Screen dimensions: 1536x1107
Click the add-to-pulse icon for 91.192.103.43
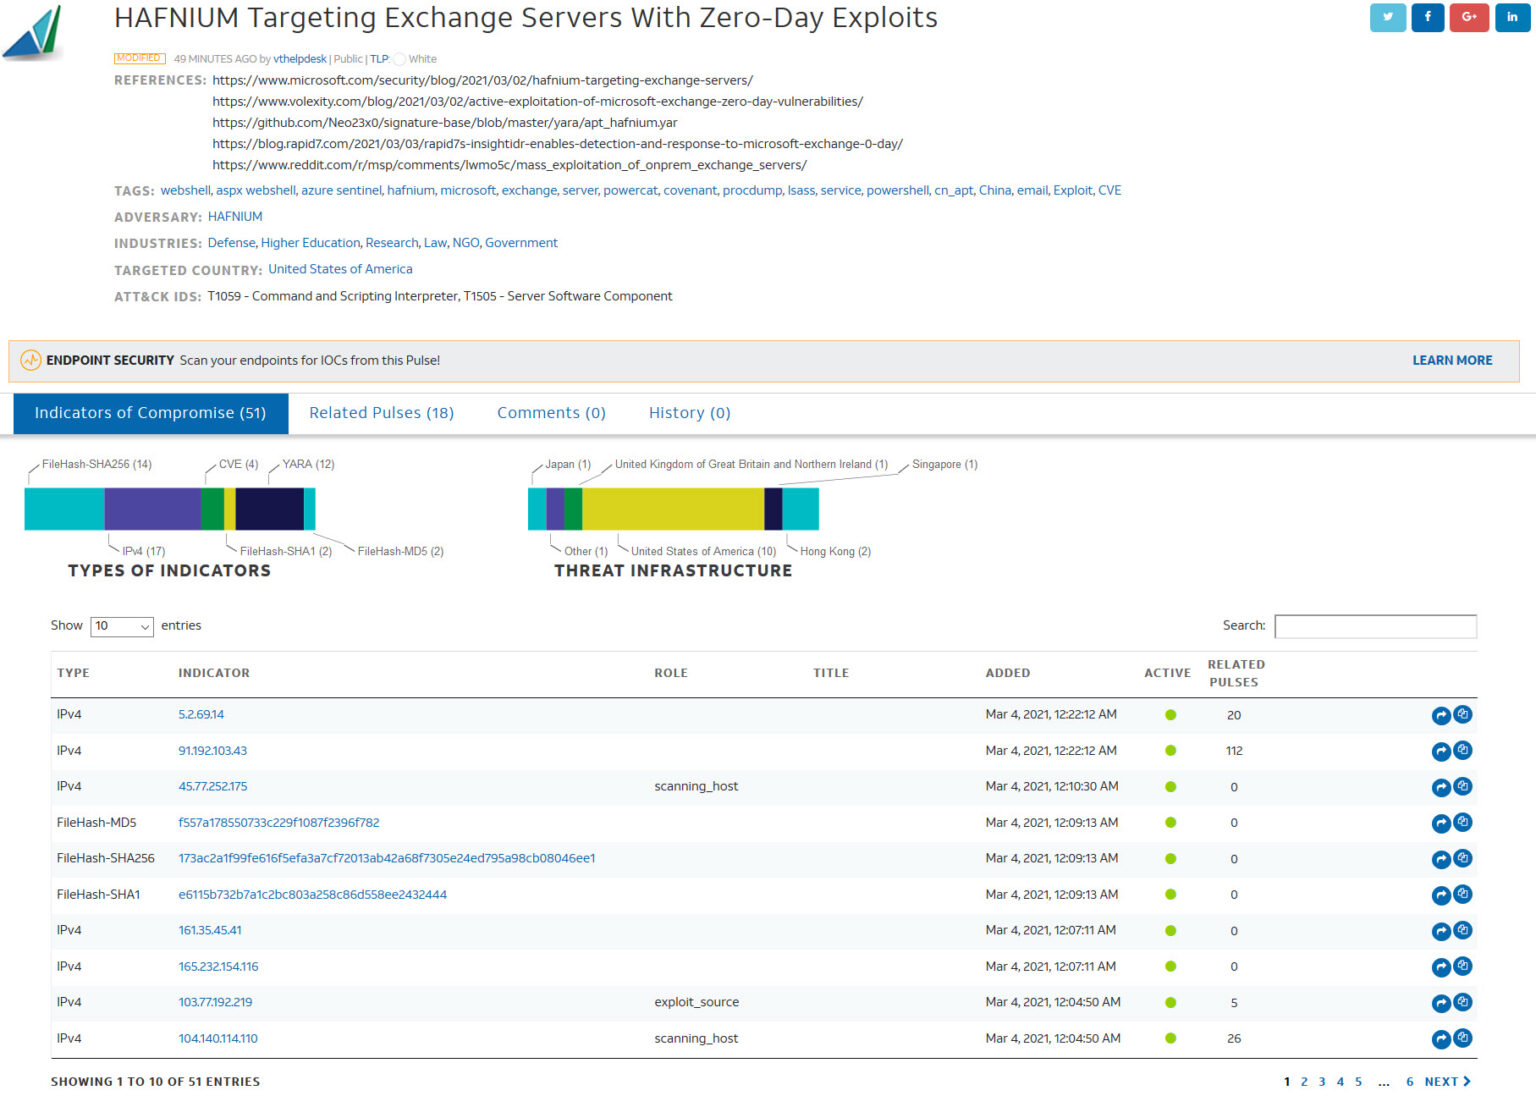1463,751
